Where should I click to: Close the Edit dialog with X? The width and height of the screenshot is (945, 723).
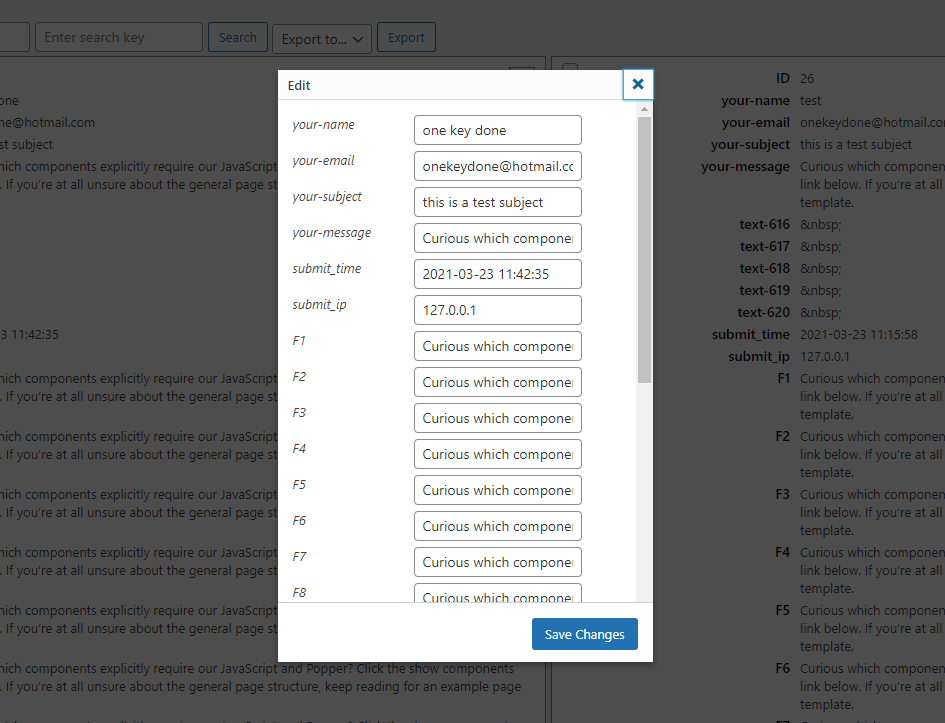(638, 84)
